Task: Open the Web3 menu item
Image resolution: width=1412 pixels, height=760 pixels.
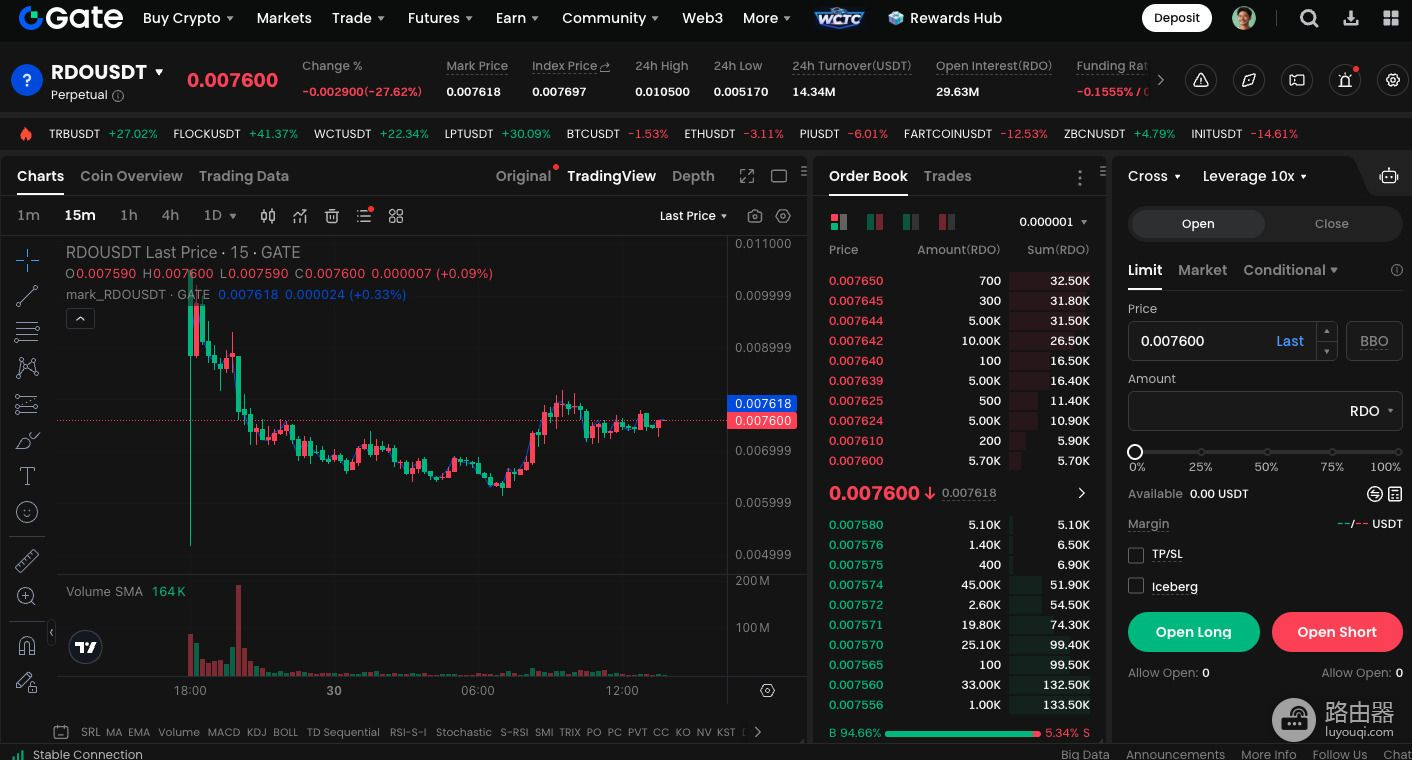Action: coord(702,18)
